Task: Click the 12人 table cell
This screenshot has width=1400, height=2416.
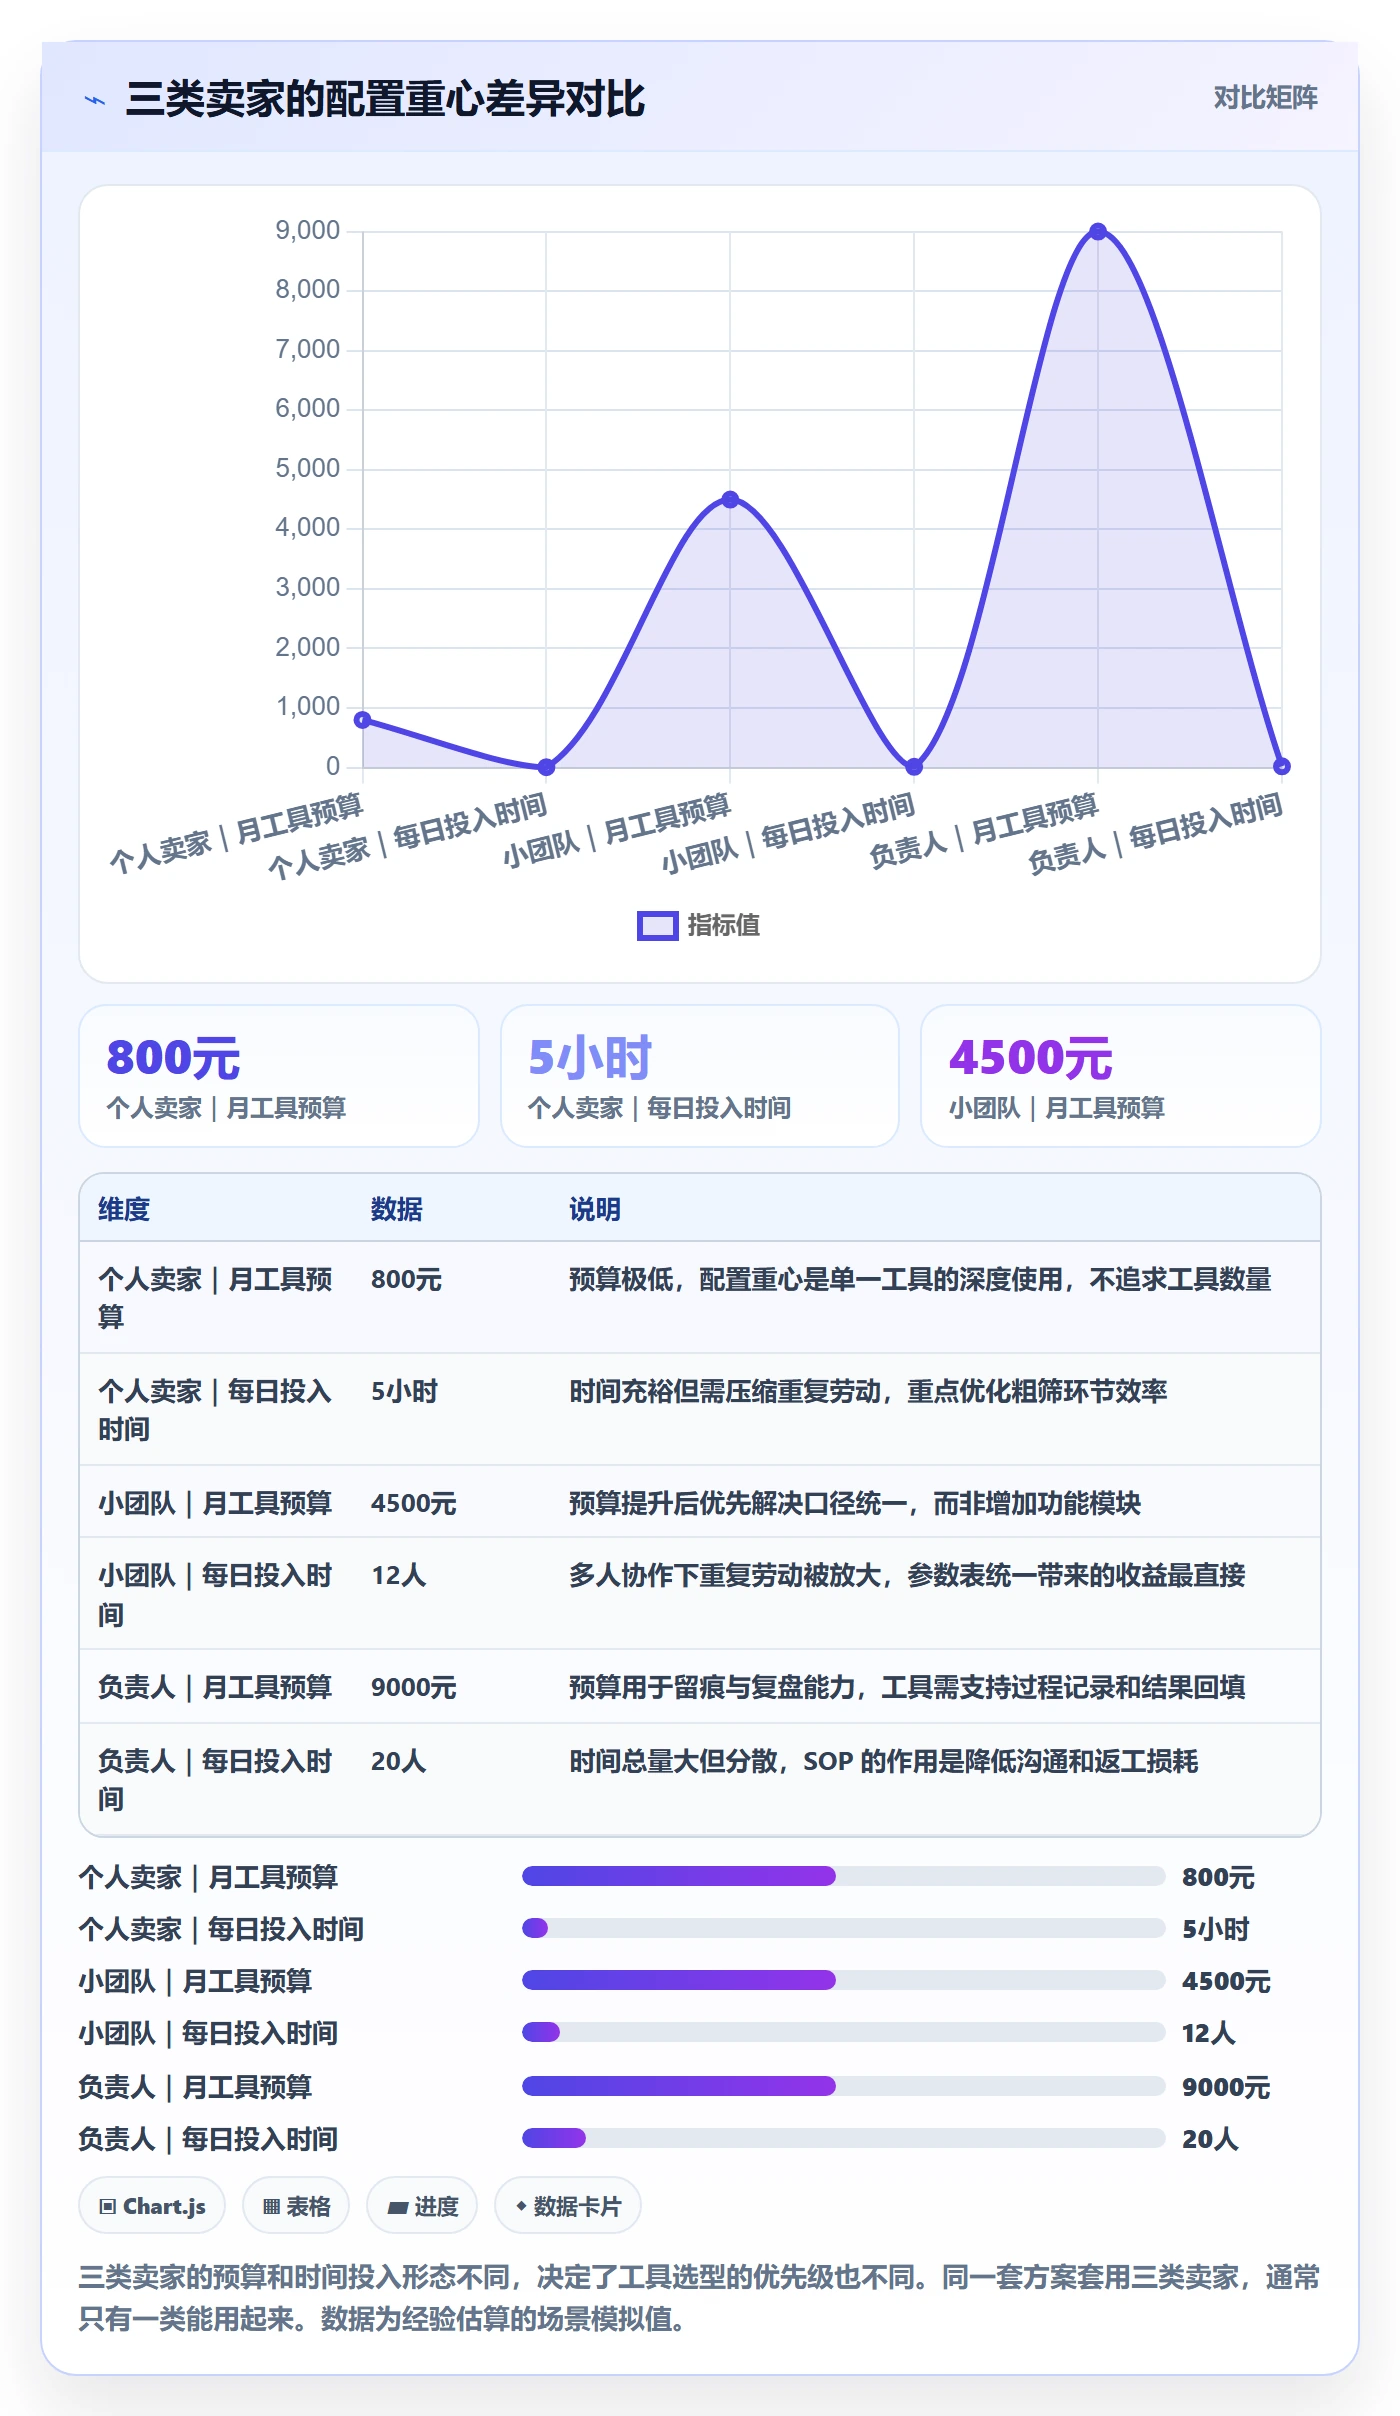Action: tap(398, 1575)
